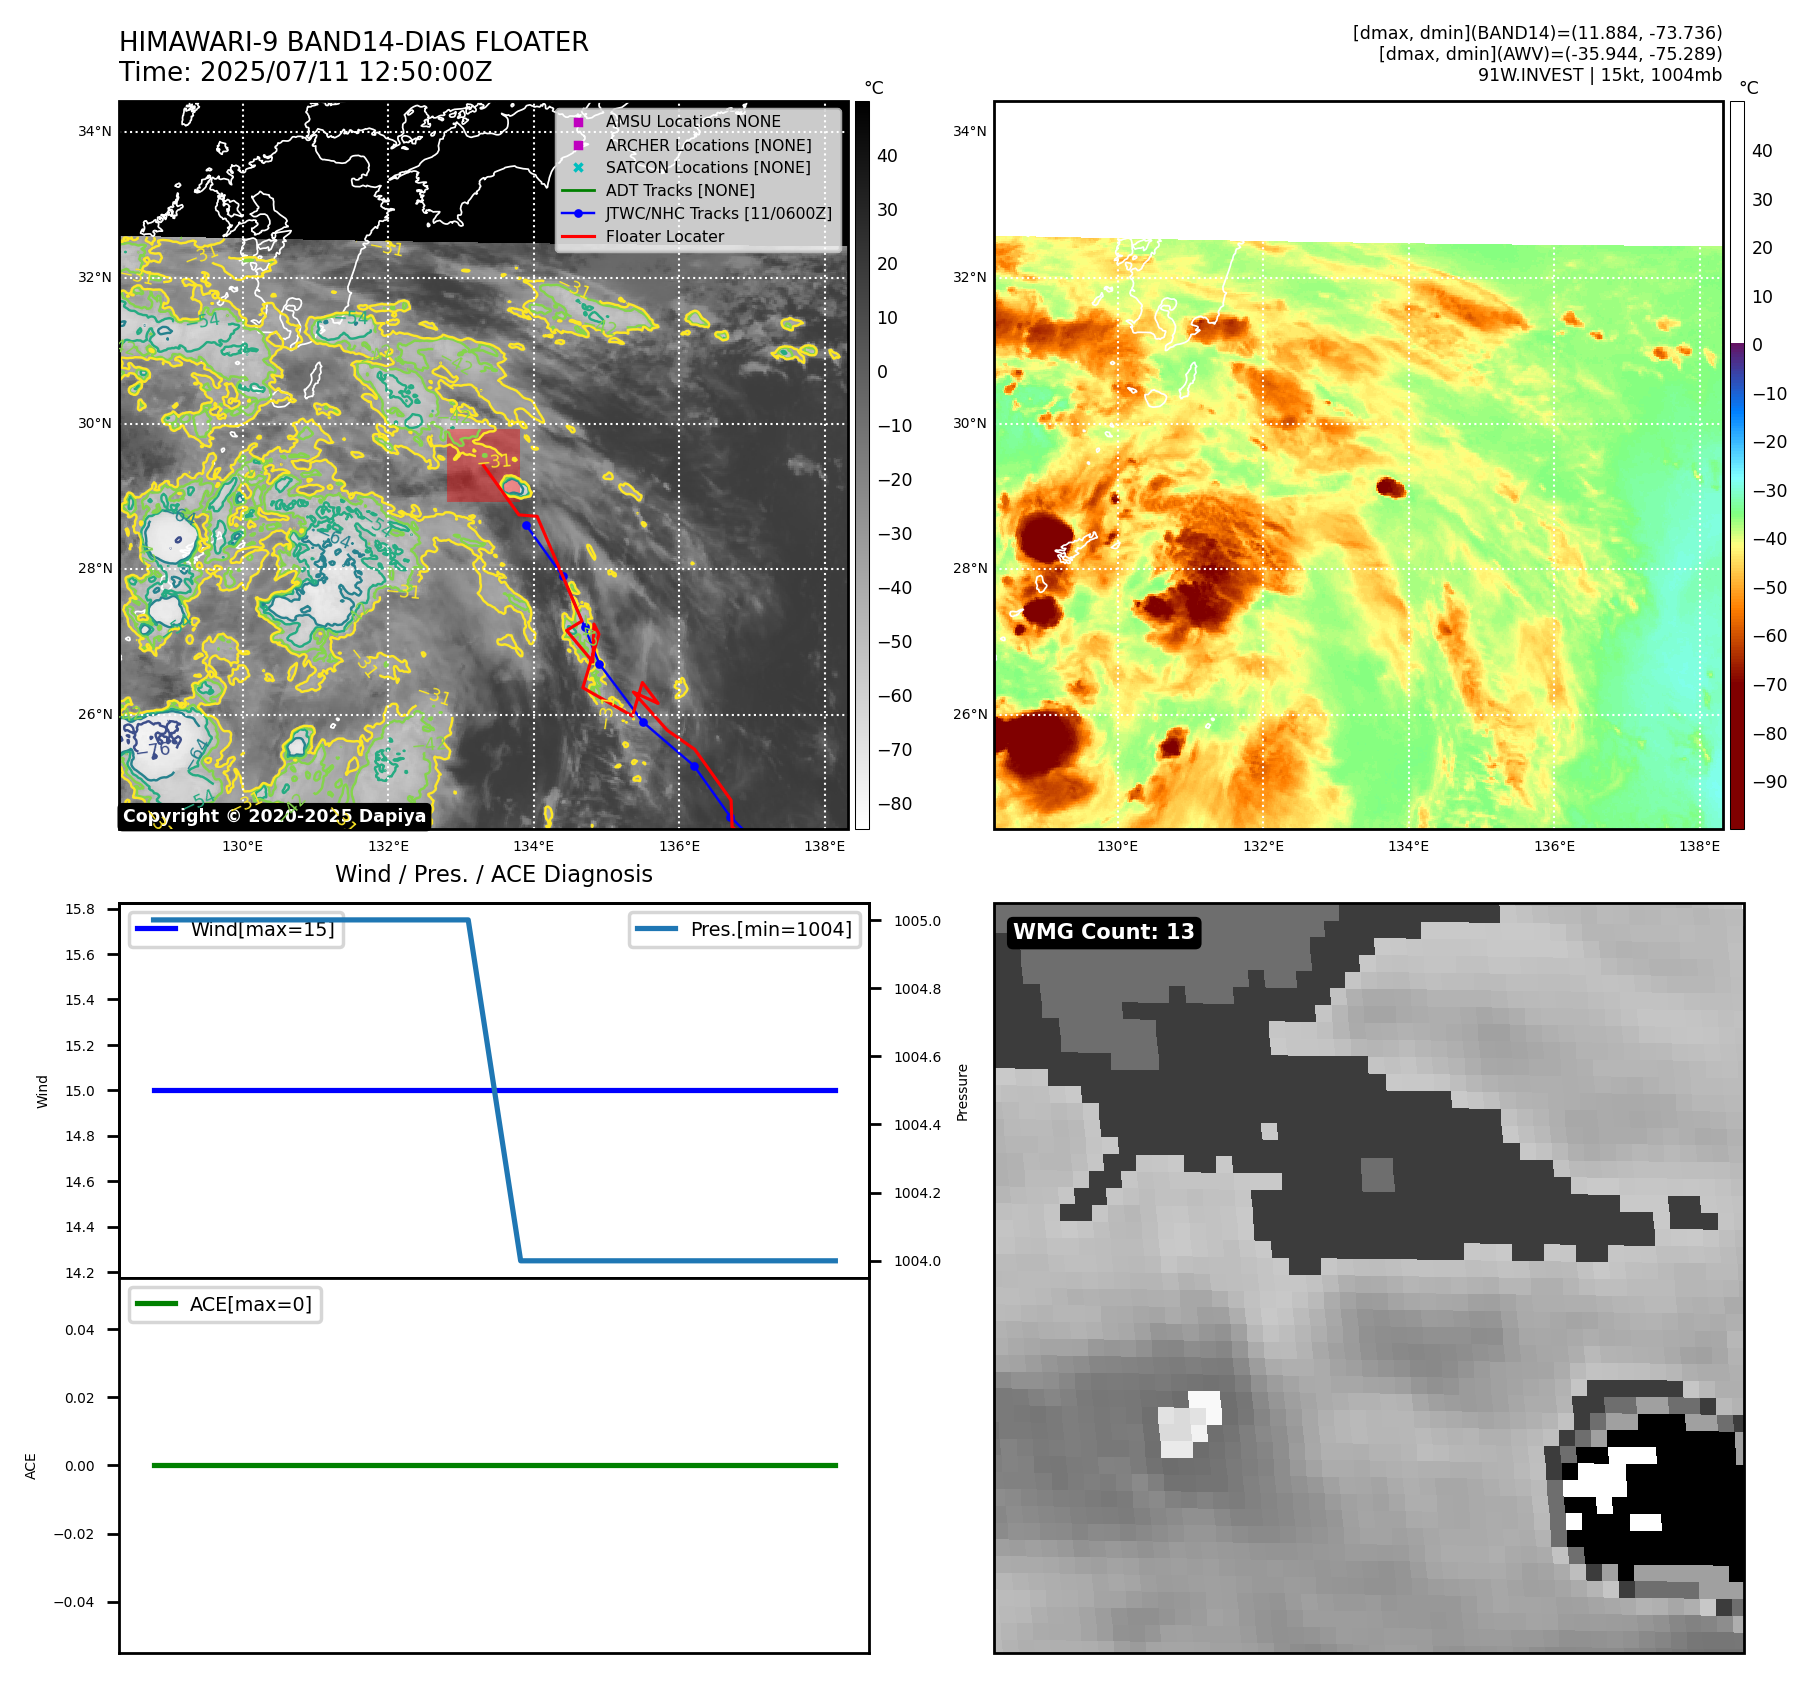Click the −80 tick on the grayscale colorbar
Image resolution: width=1813 pixels, height=1690 pixels.
tap(895, 804)
